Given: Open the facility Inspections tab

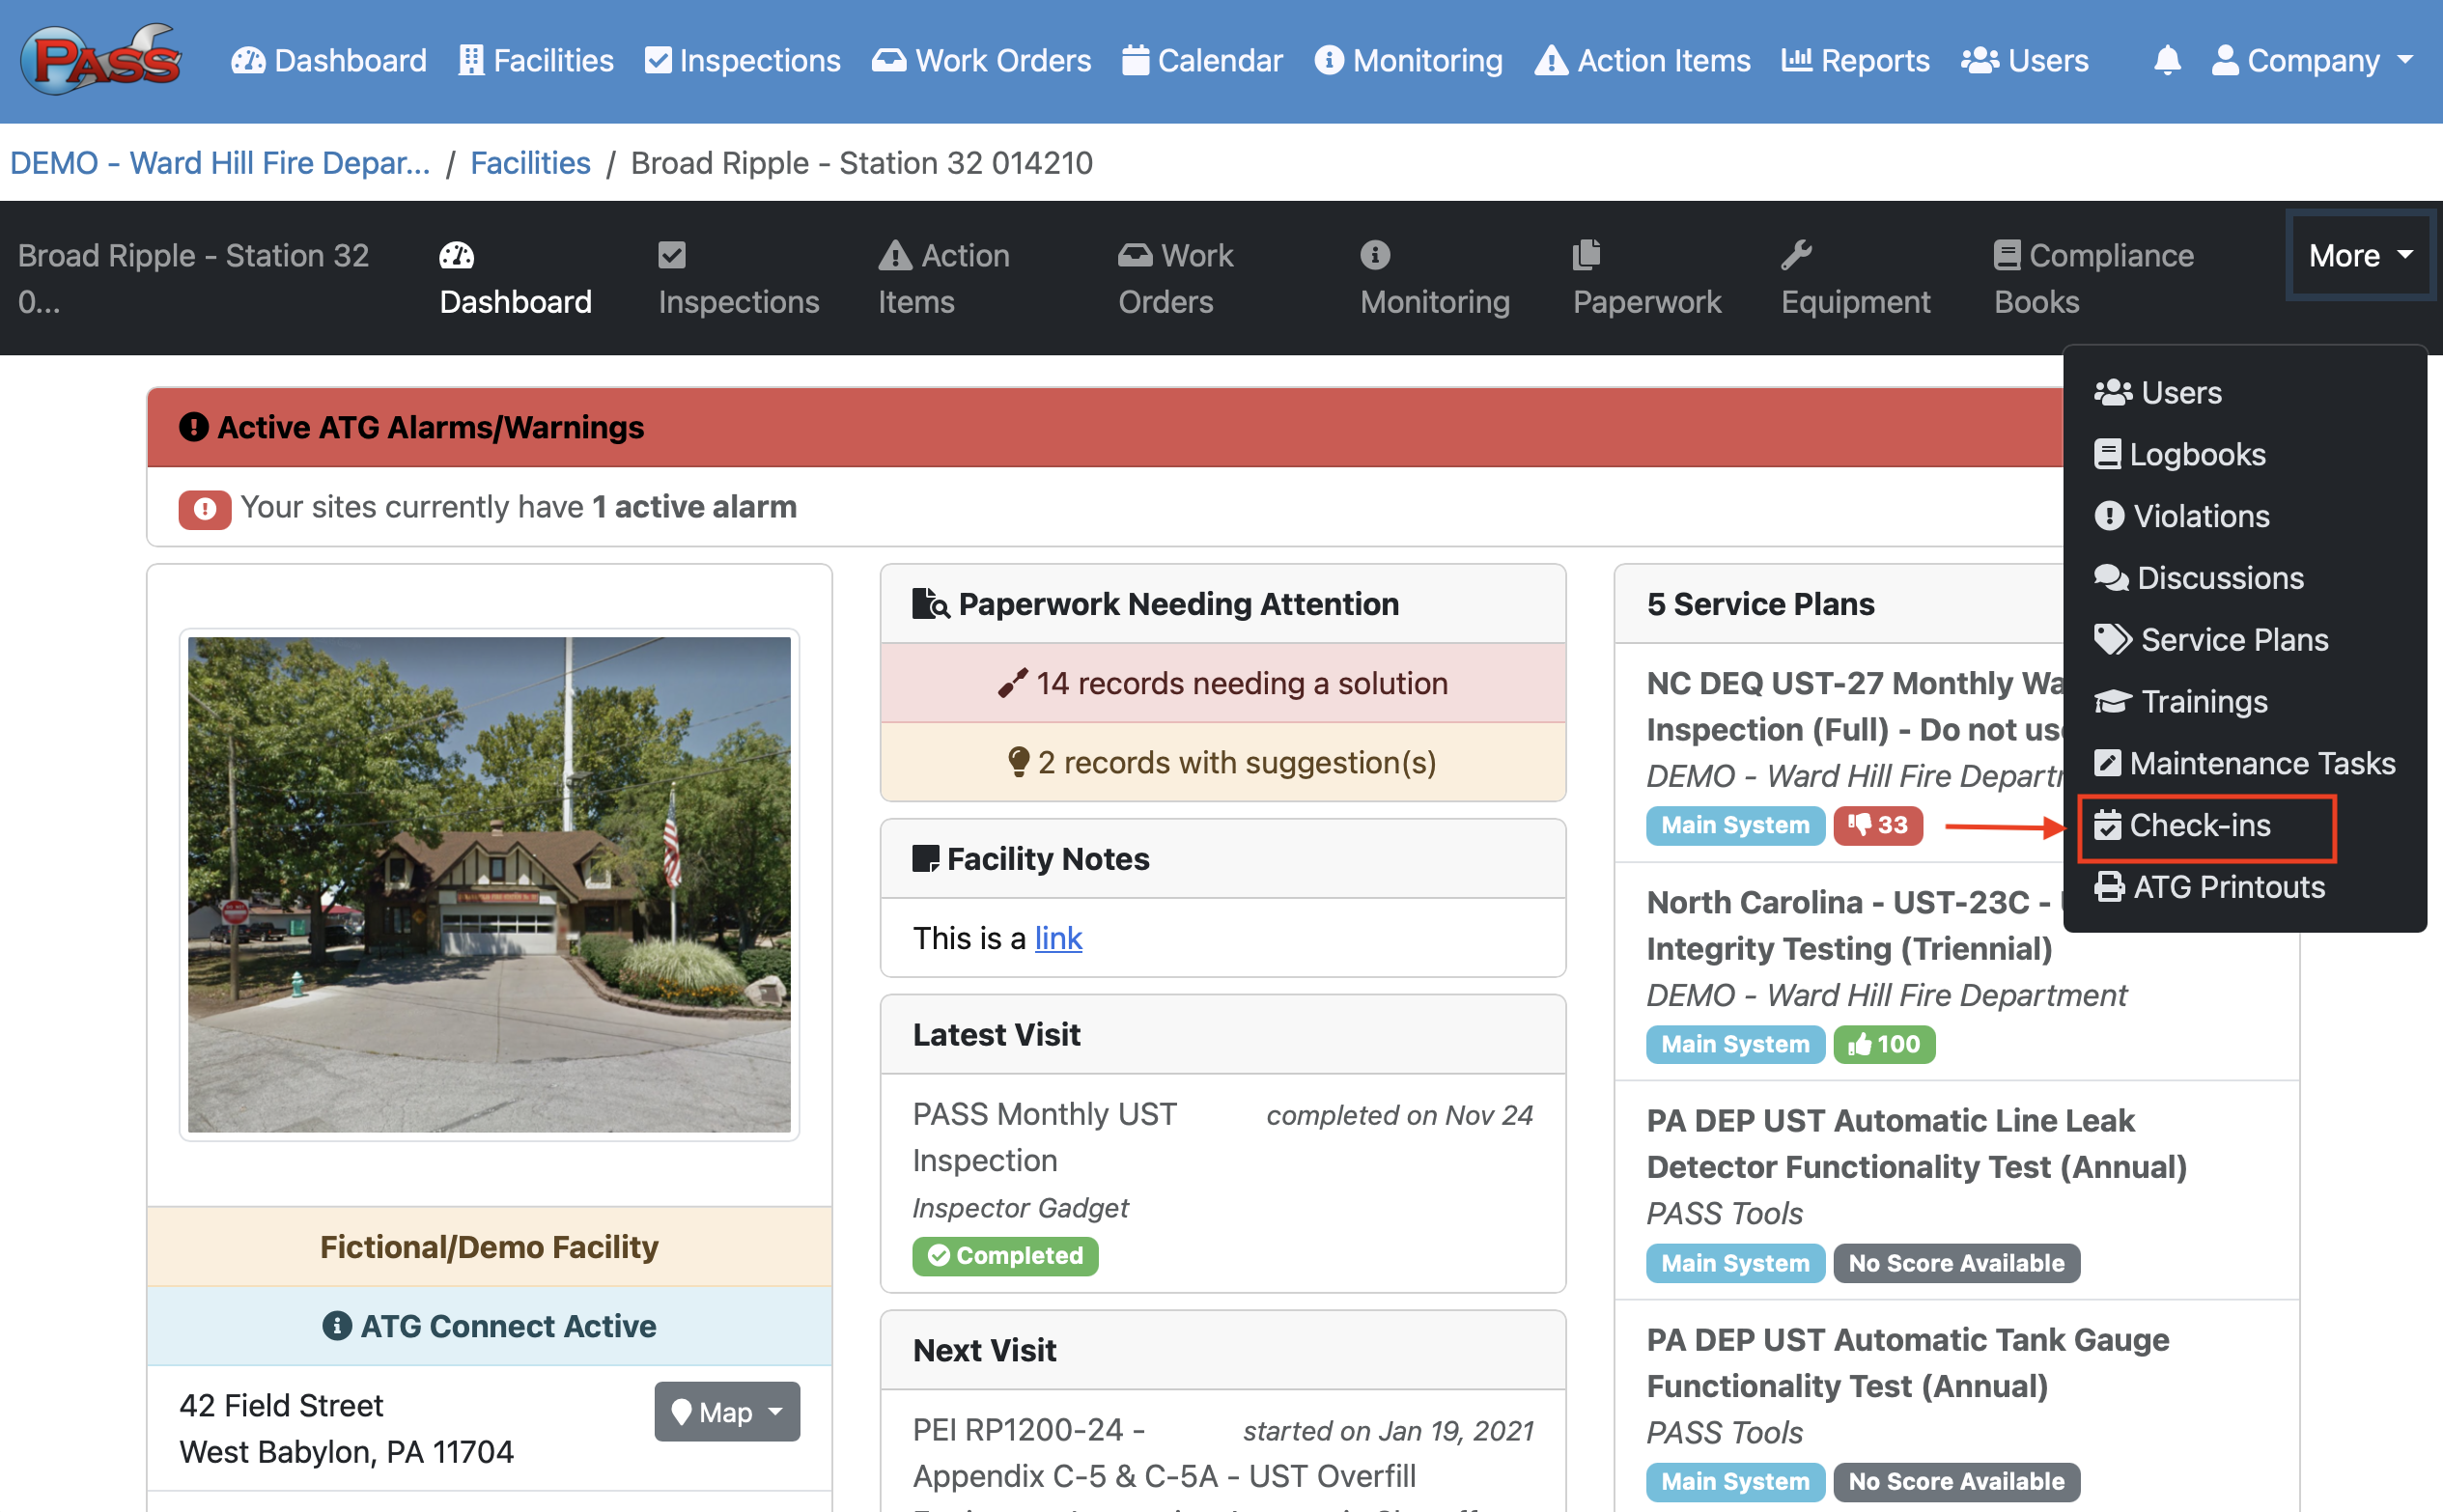Looking at the screenshot, I should (x=738, y=278).
